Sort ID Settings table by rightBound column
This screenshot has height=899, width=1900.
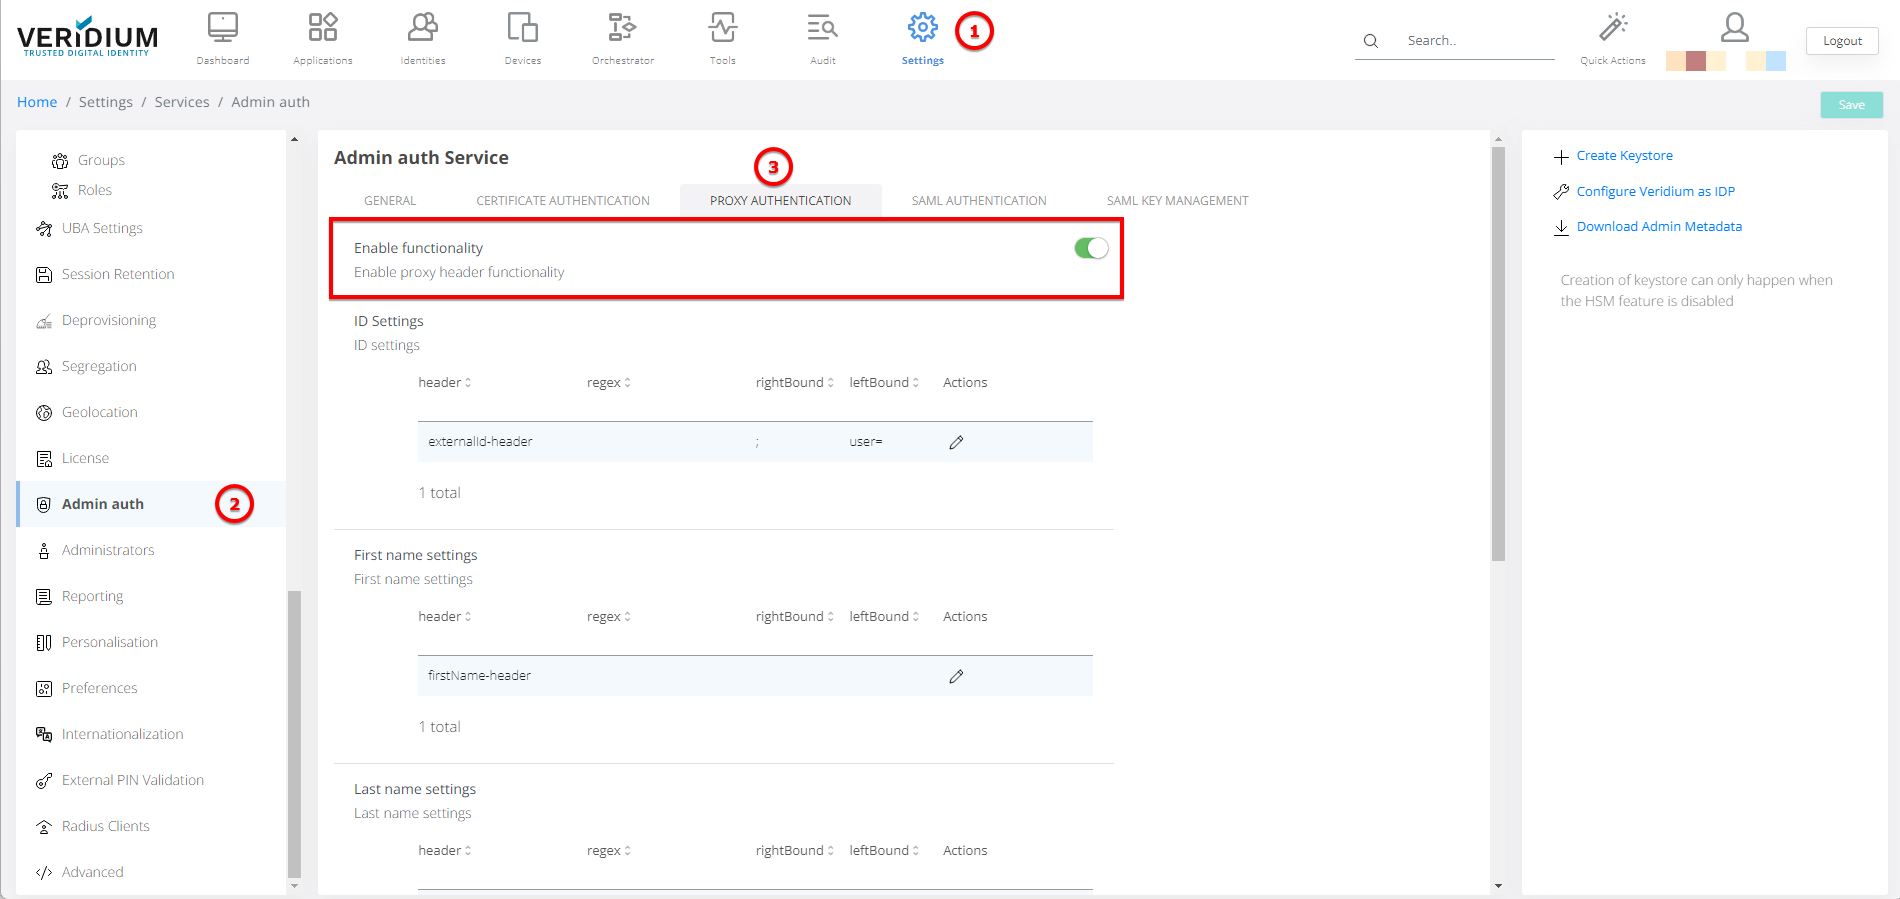point(794,383)
